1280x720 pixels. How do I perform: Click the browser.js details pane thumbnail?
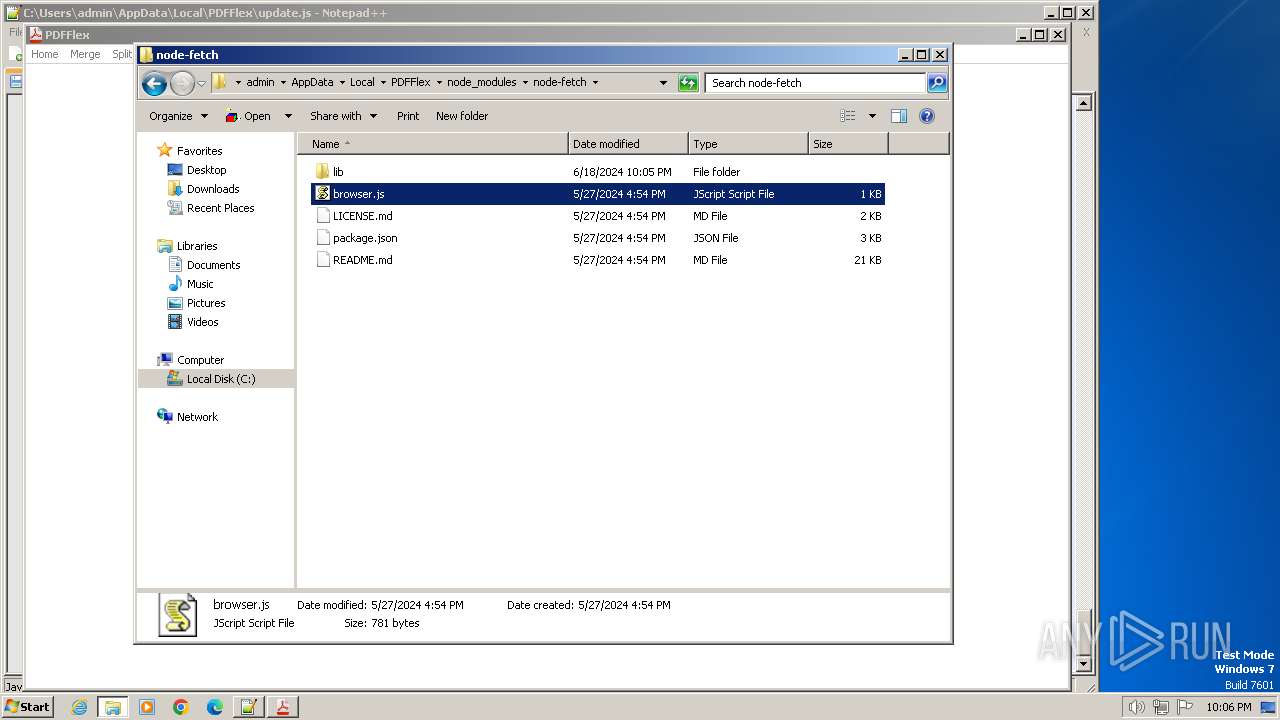[x=178, y=614]
